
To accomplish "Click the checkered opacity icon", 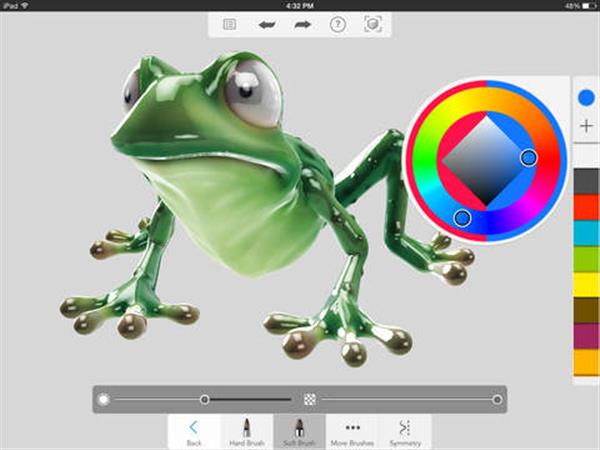I will (x=310, y=399).
